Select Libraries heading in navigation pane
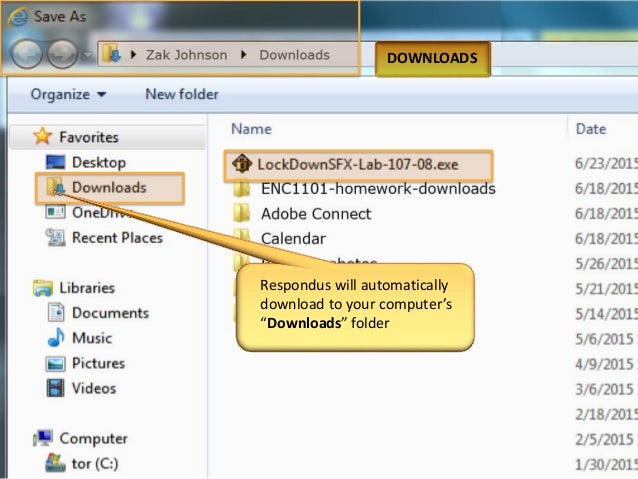 (87, 288)
